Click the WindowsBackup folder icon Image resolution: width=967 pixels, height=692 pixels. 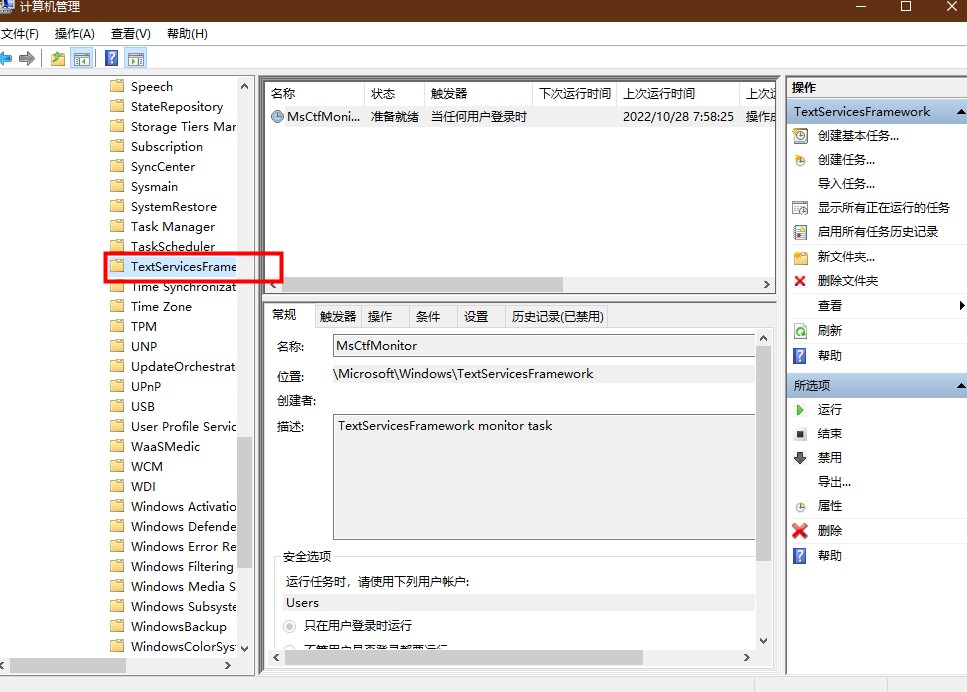point(117,625)
